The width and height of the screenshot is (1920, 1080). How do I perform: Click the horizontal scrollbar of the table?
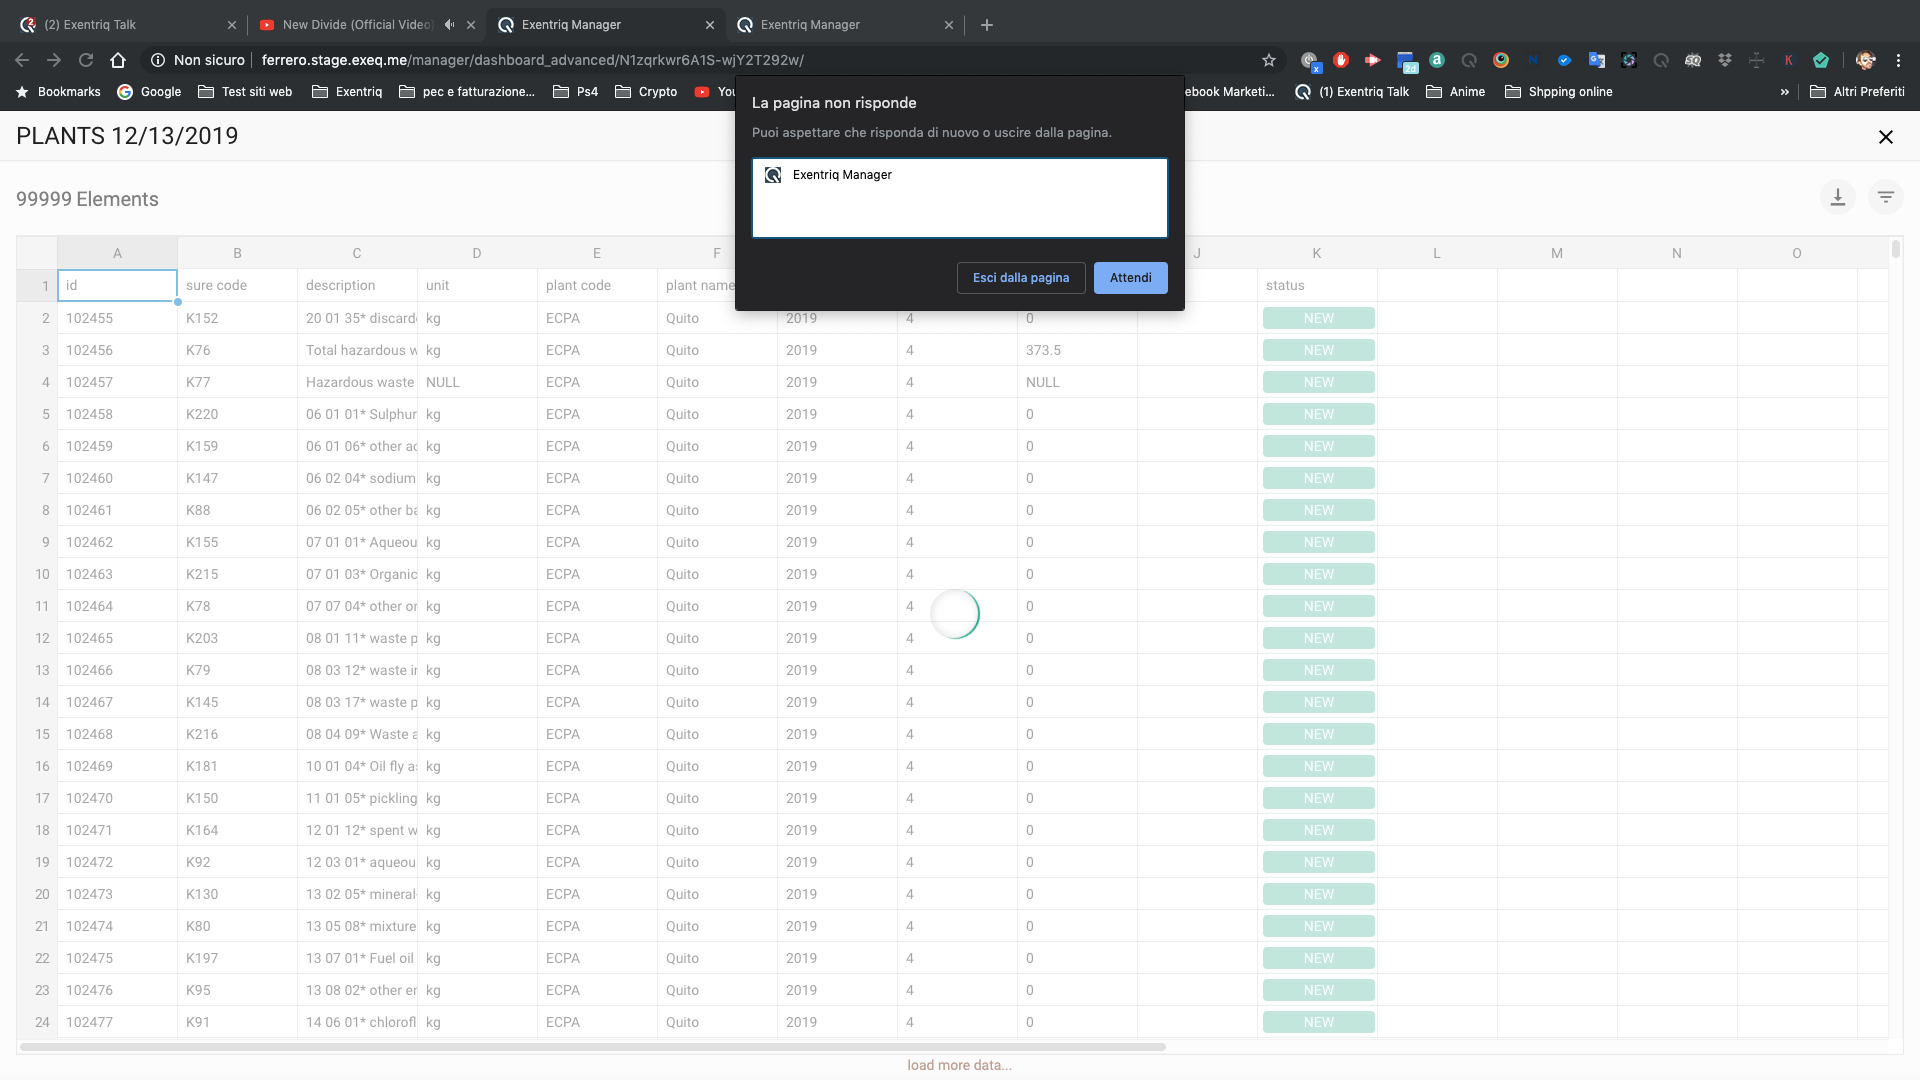click(592, 1047)
